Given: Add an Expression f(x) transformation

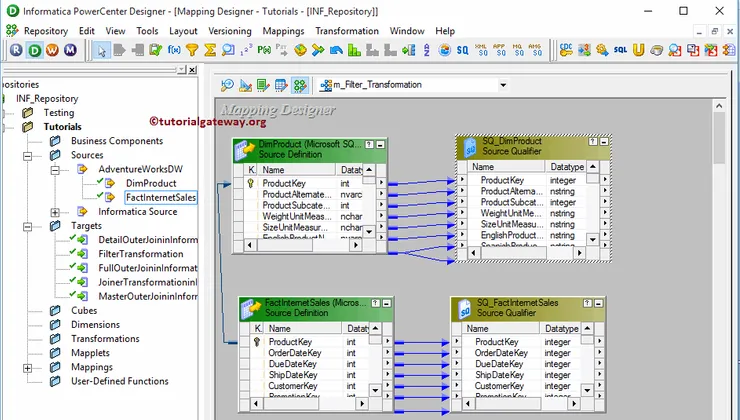Looking at the screenshot, I should click(174, 50).
